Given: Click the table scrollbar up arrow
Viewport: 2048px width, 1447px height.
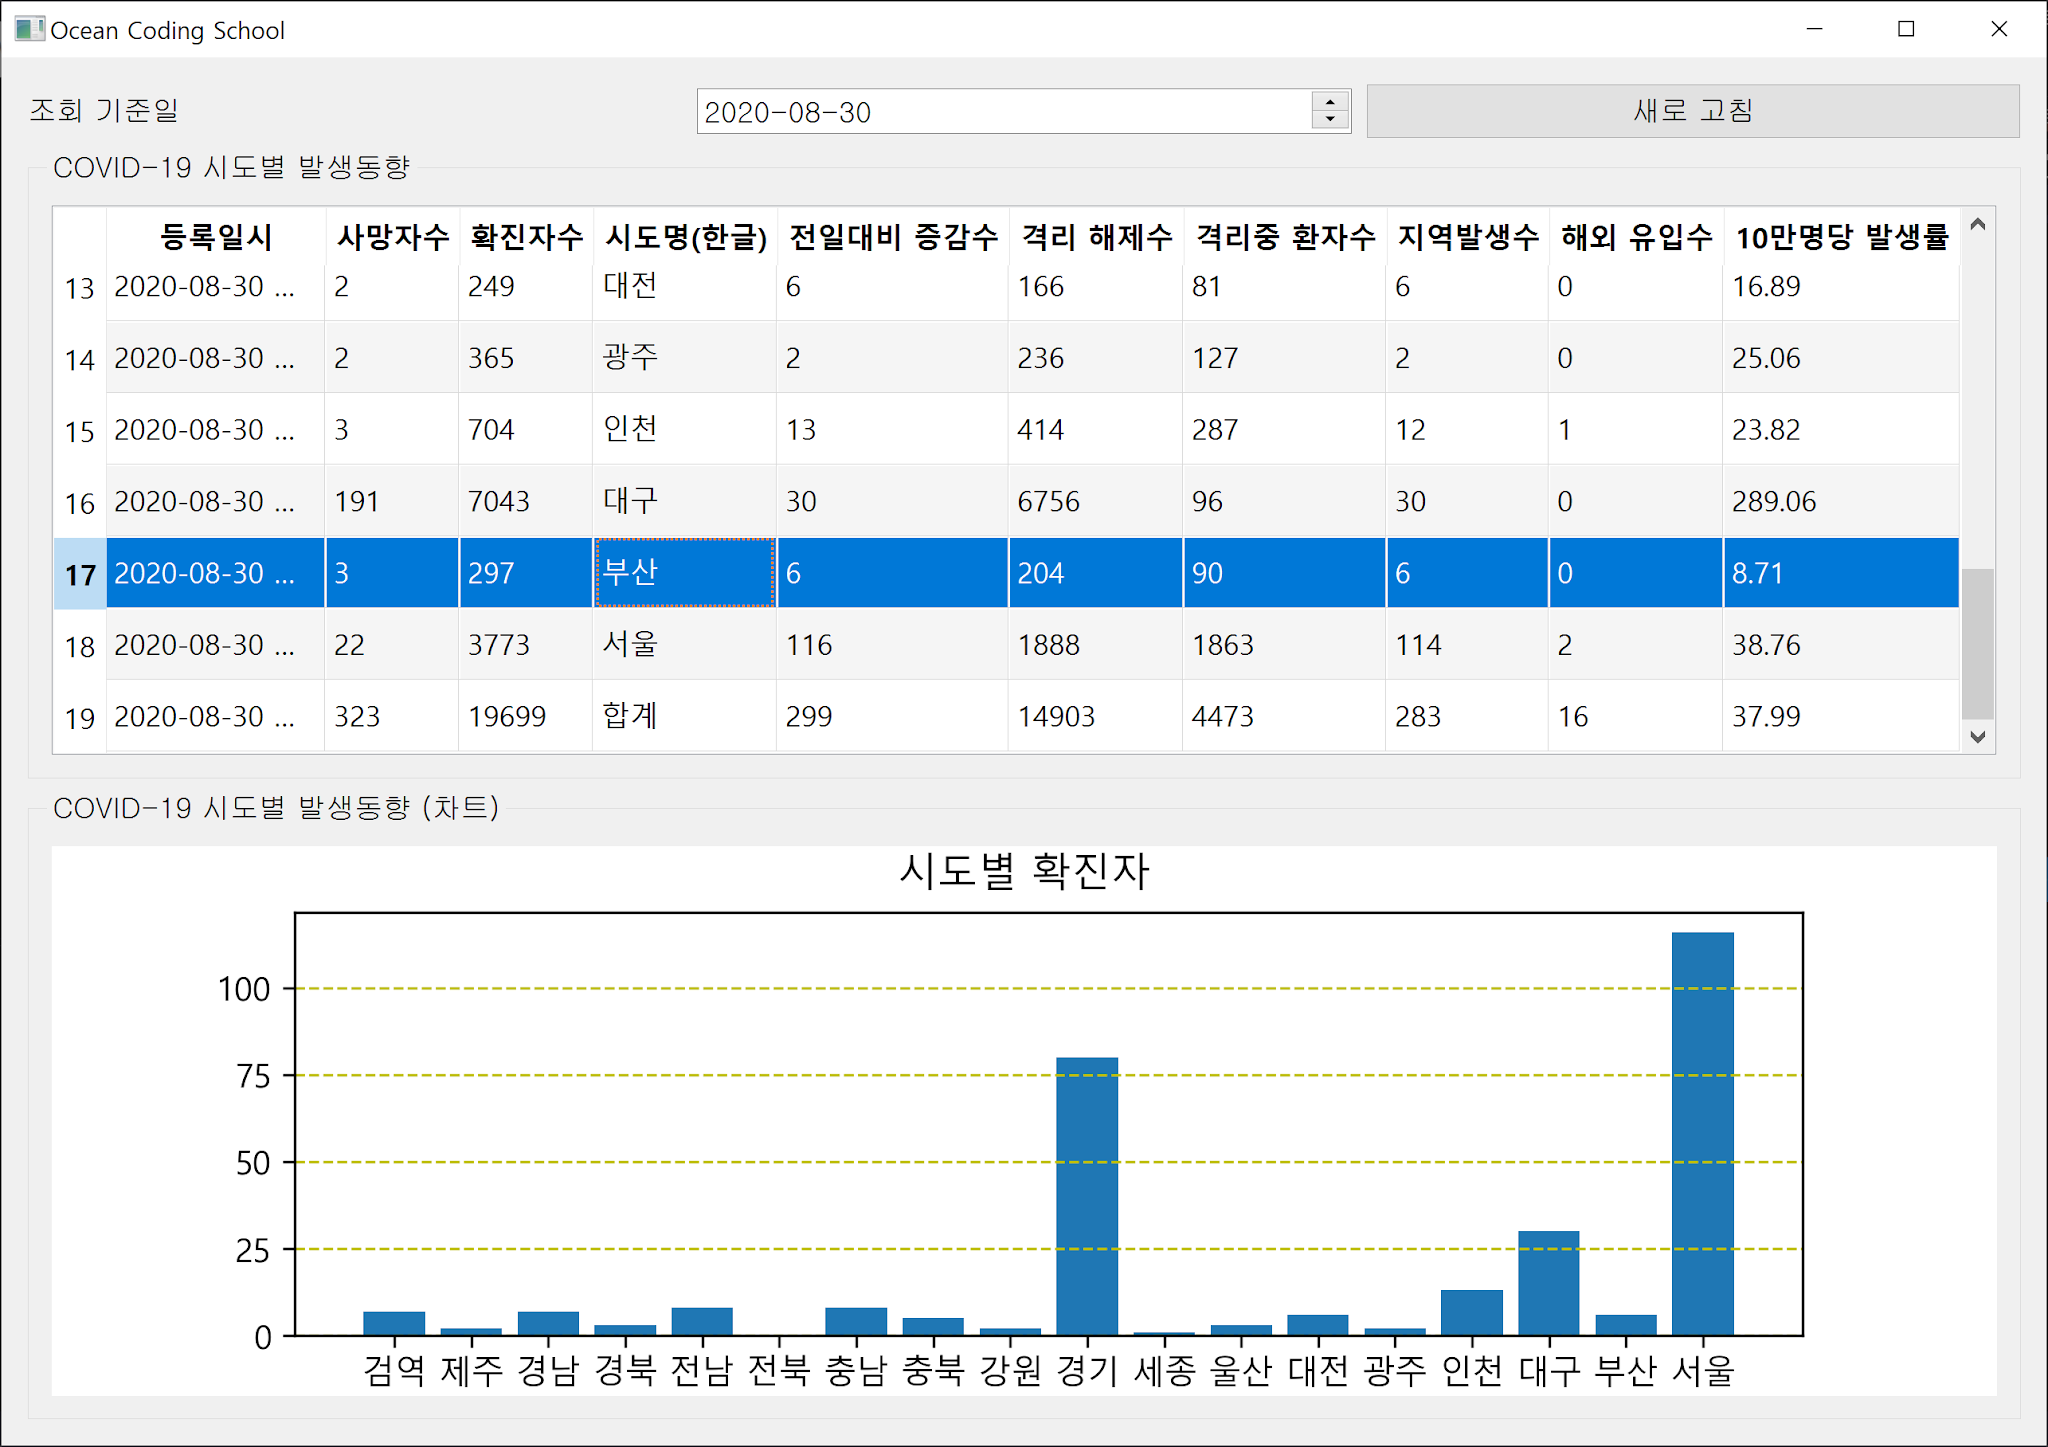Looking at the screenshot, I should point(1977,224).
